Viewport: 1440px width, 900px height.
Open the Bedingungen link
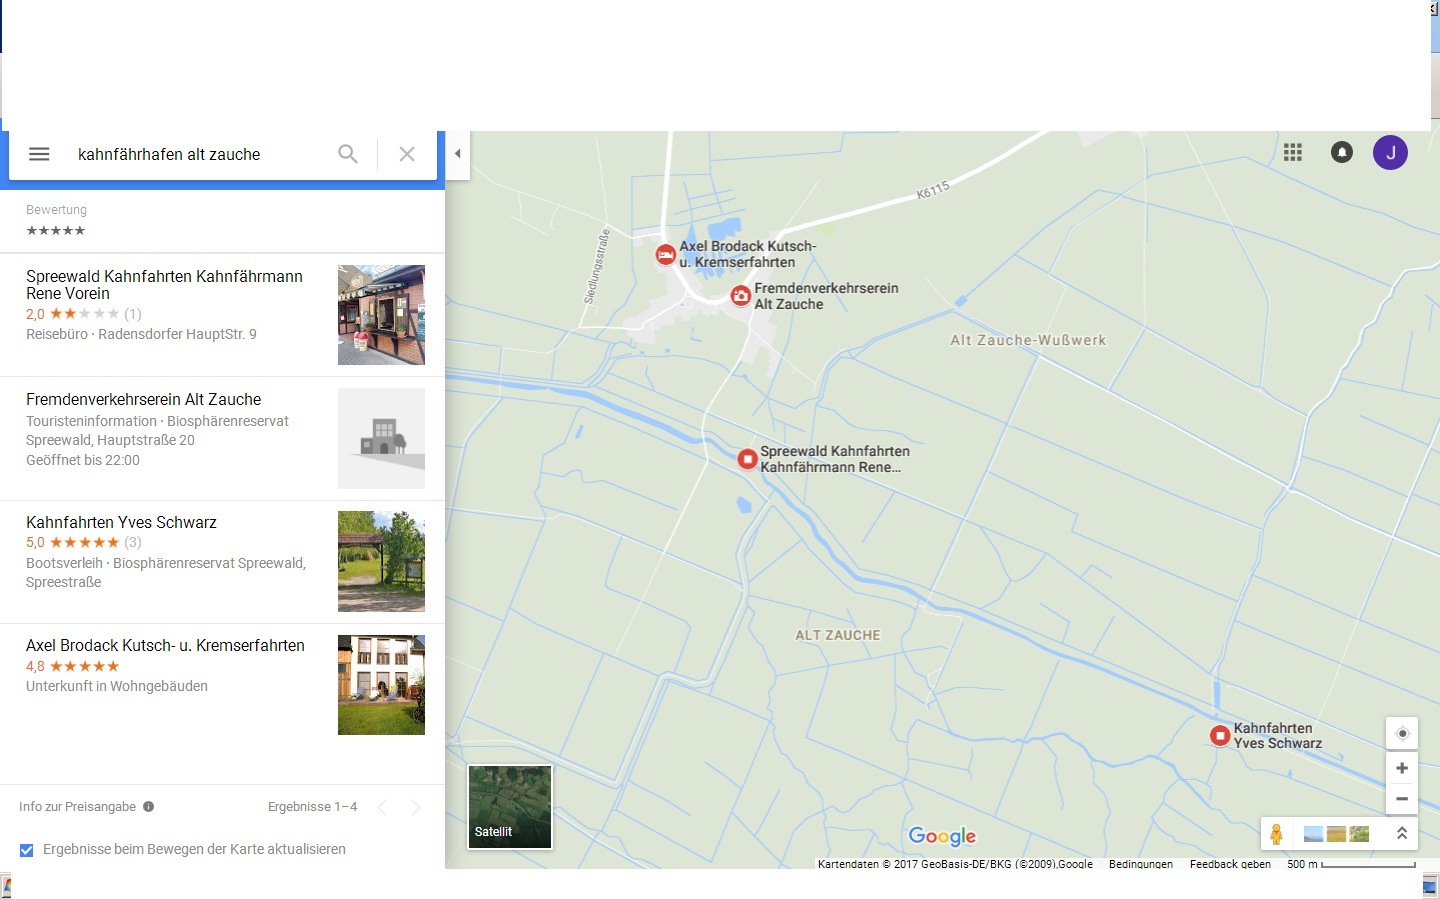coord(1141,864)
